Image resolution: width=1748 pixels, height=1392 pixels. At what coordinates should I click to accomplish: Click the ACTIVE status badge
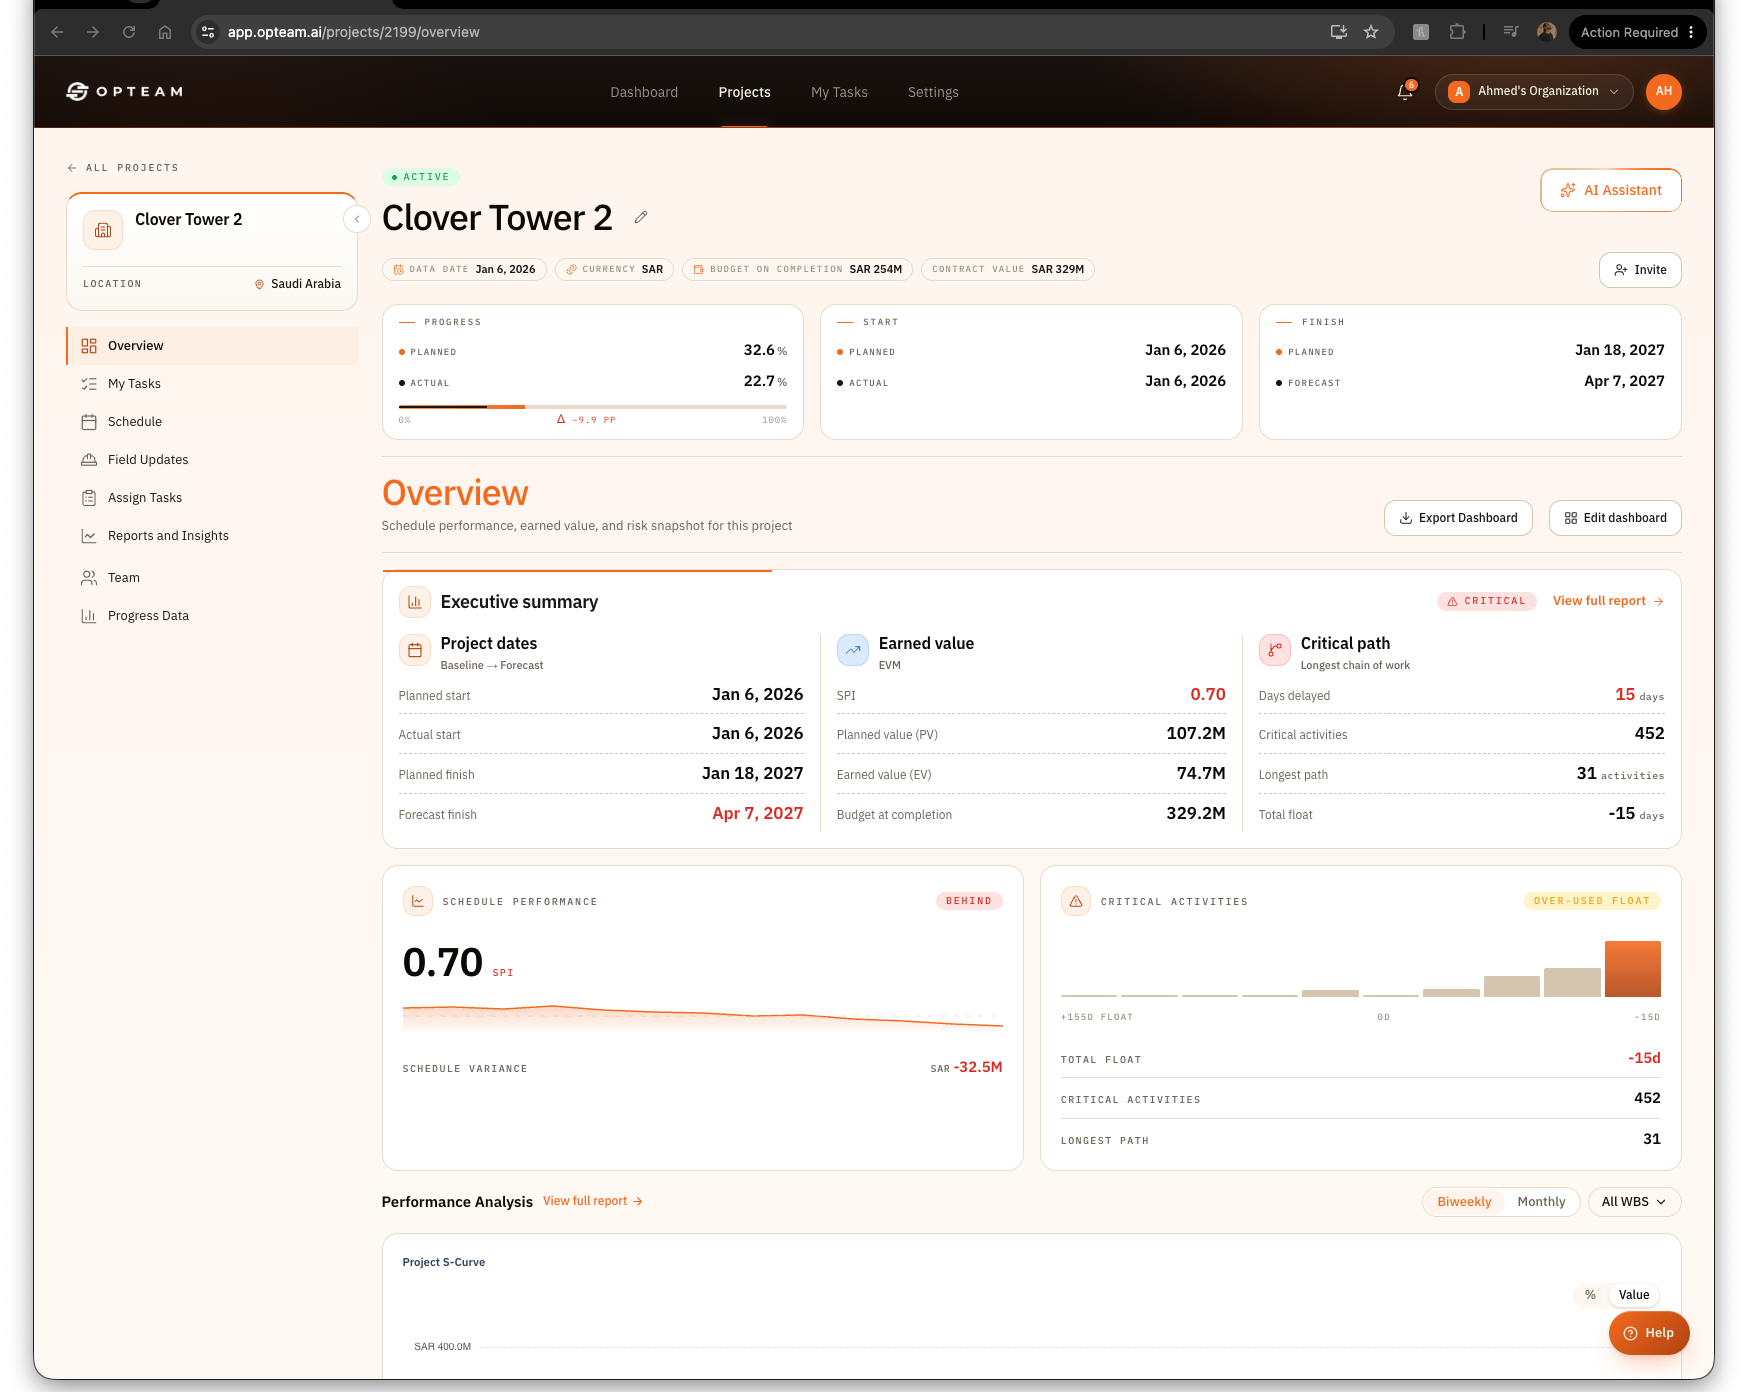pyautogui.click(x=420, y=177)
